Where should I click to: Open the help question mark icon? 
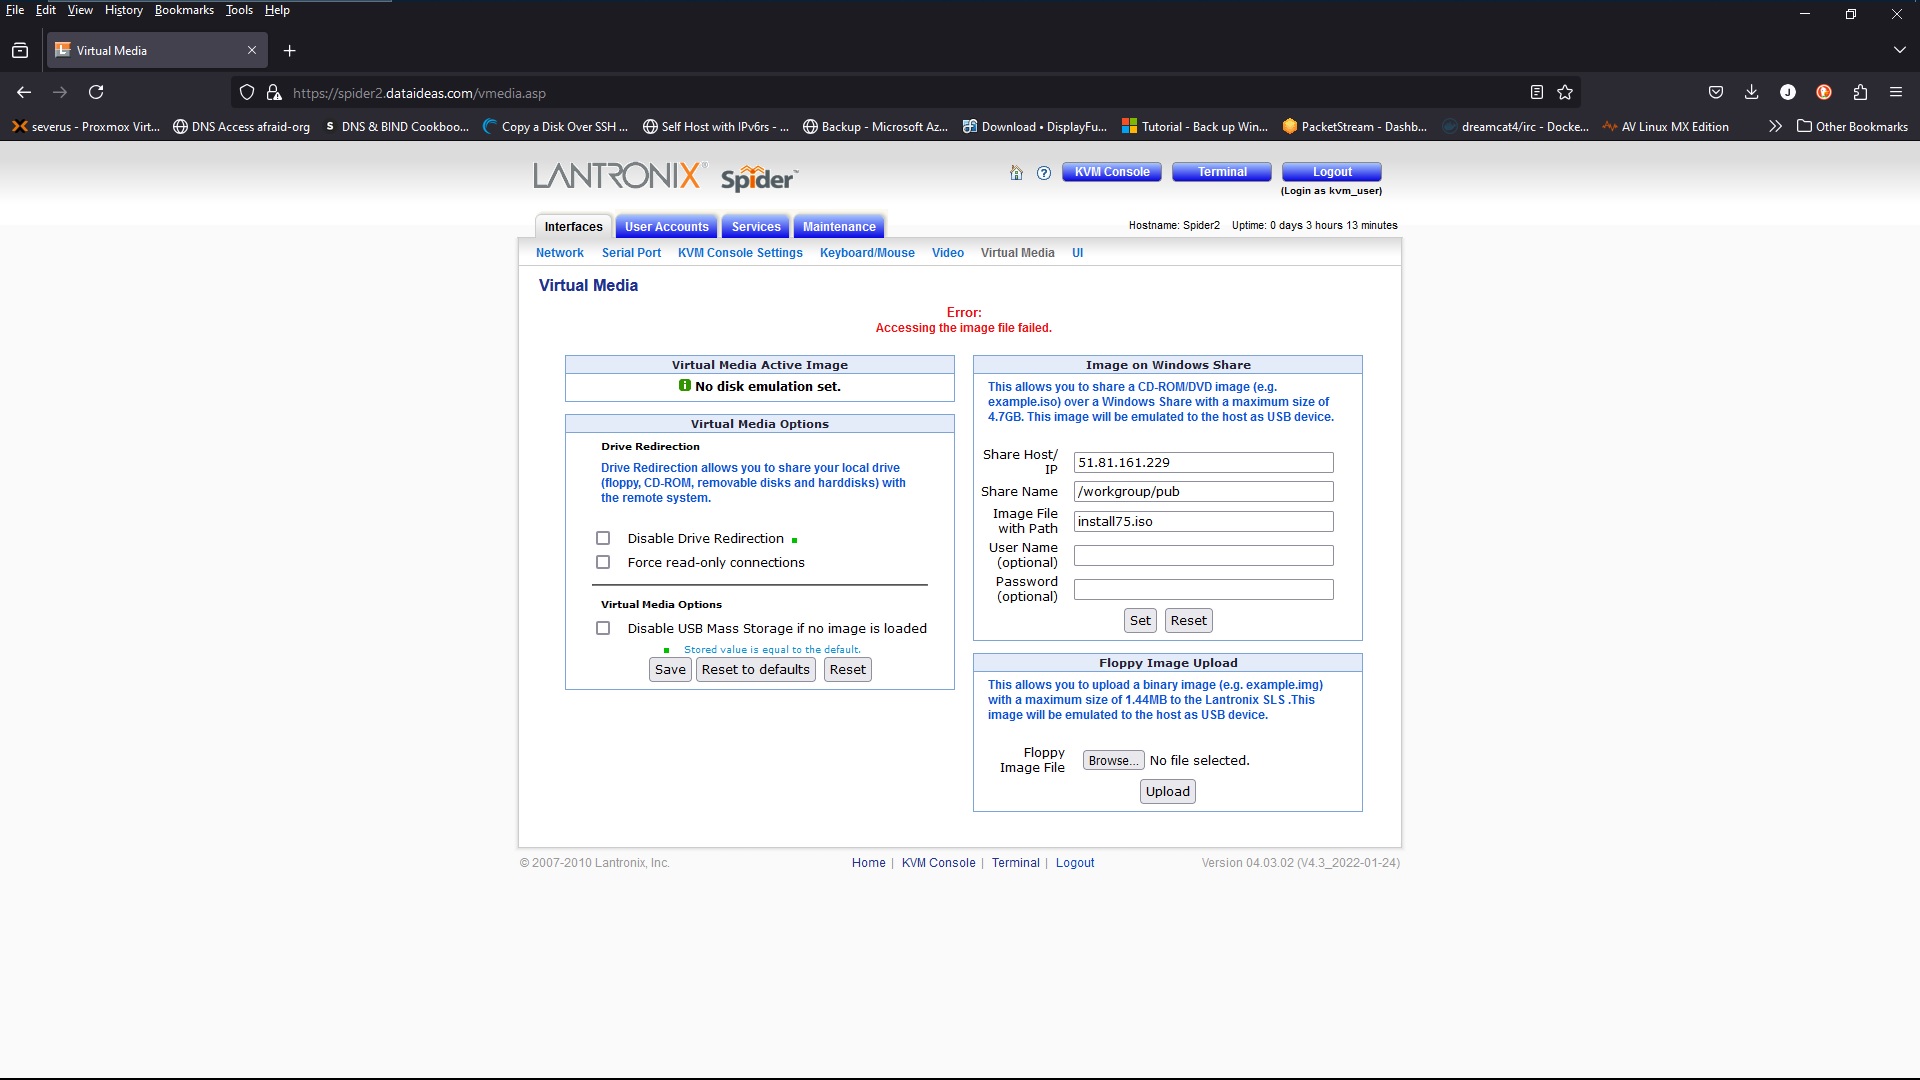tap(1044, 173)
